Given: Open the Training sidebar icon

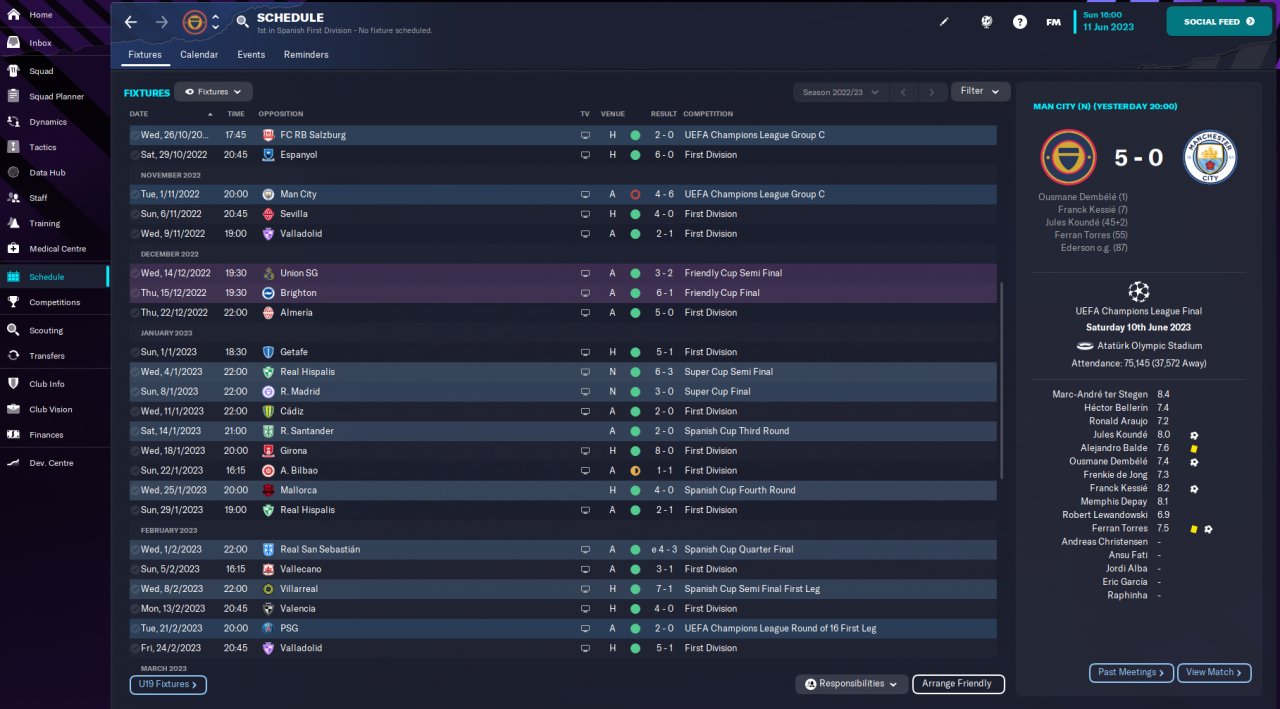Looking at the screenshot, I should (x=13, y=223).
